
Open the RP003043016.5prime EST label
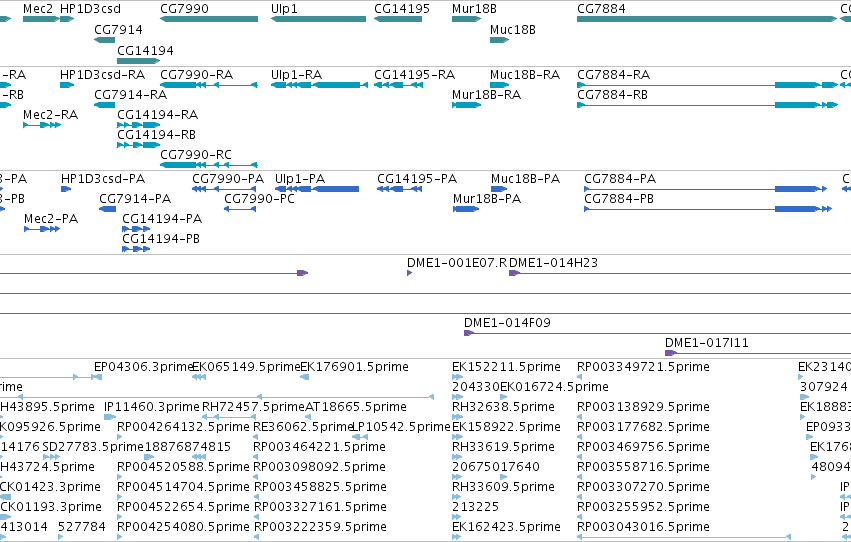643,527
